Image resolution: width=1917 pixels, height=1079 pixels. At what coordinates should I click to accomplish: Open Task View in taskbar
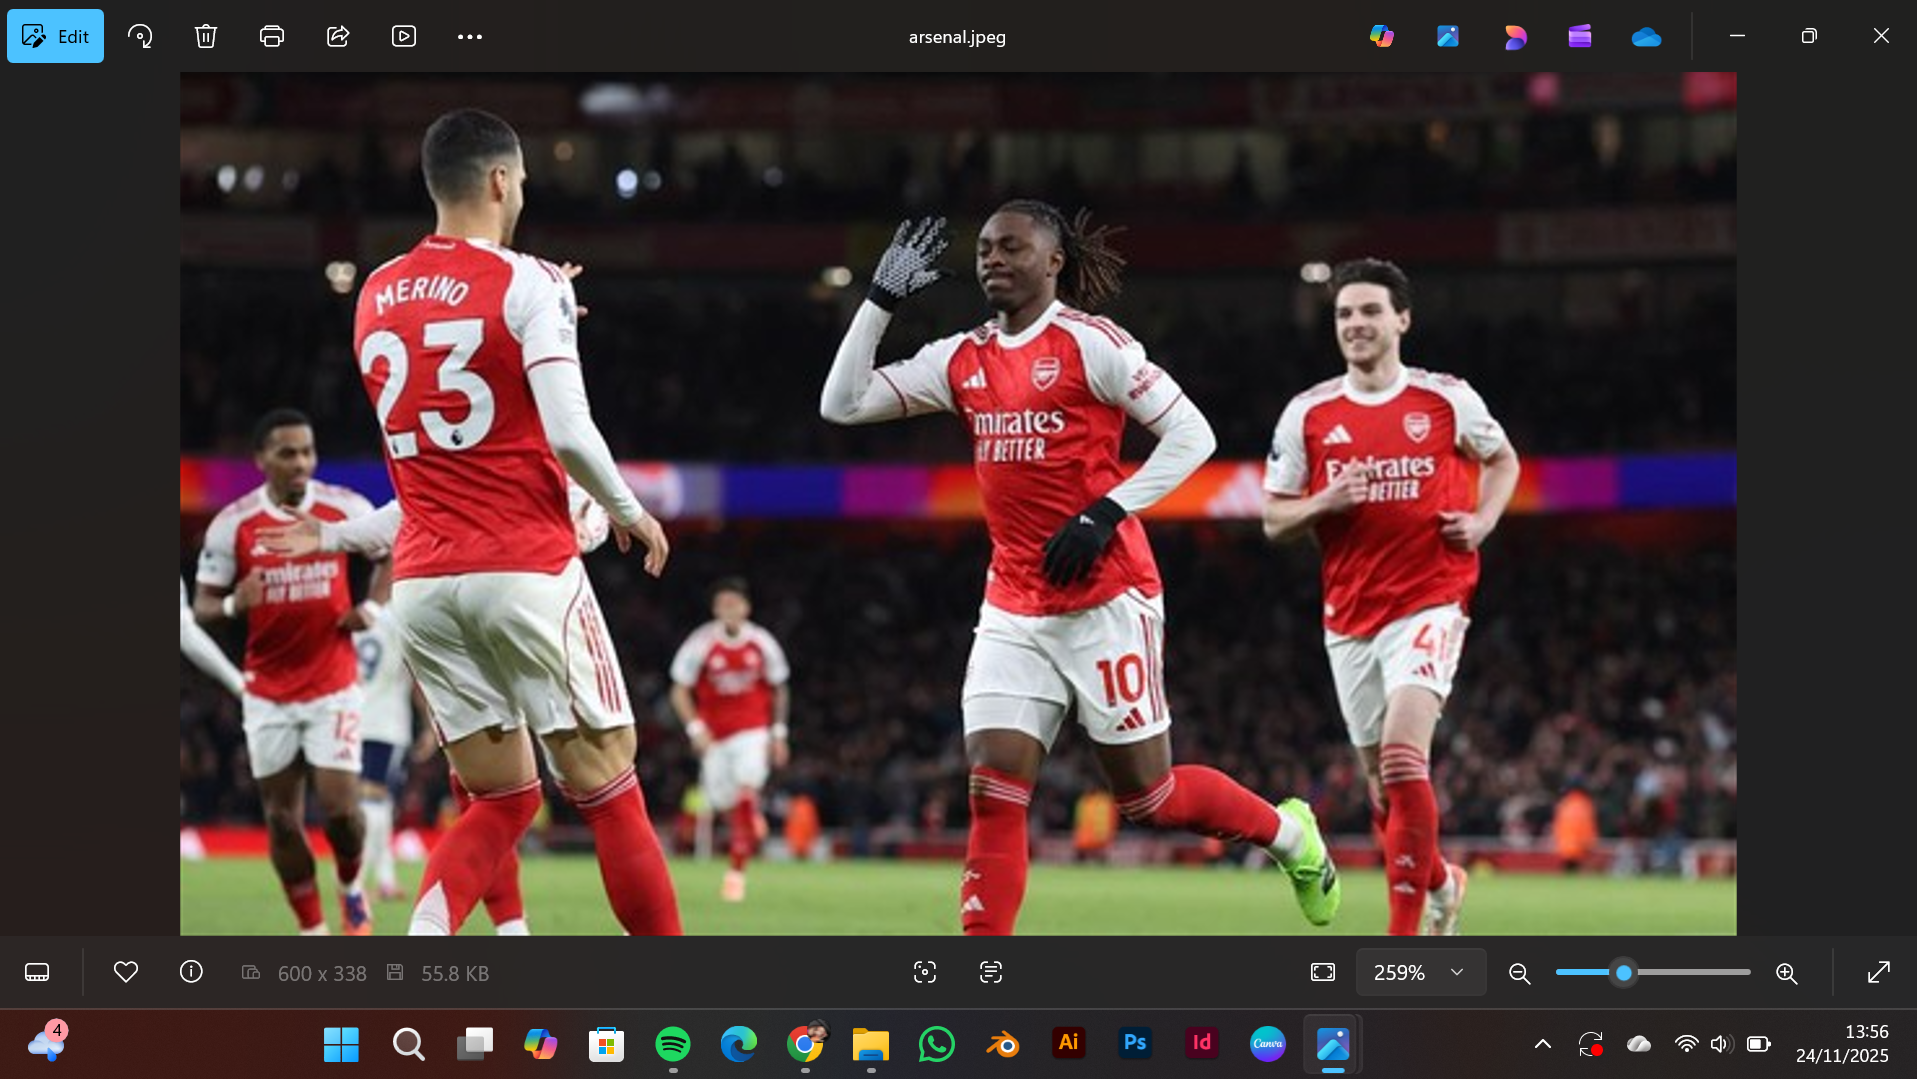475,1044
